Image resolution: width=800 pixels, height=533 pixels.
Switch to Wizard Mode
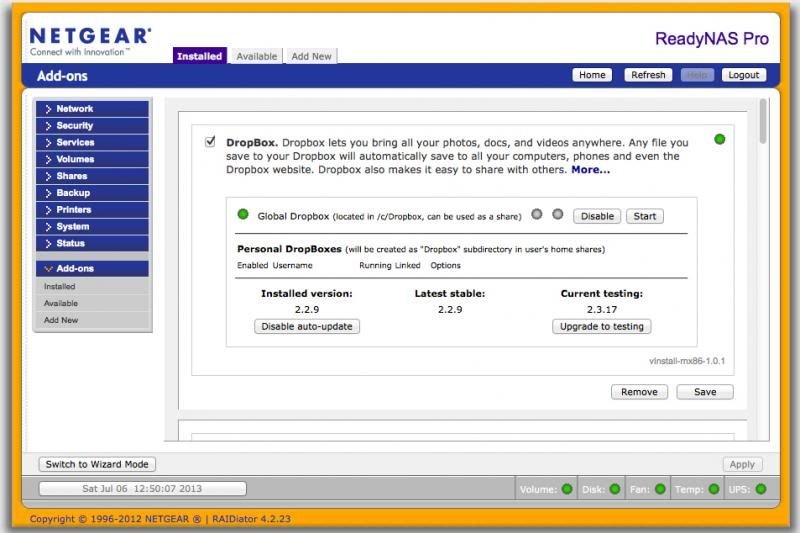tap(97, 464)
